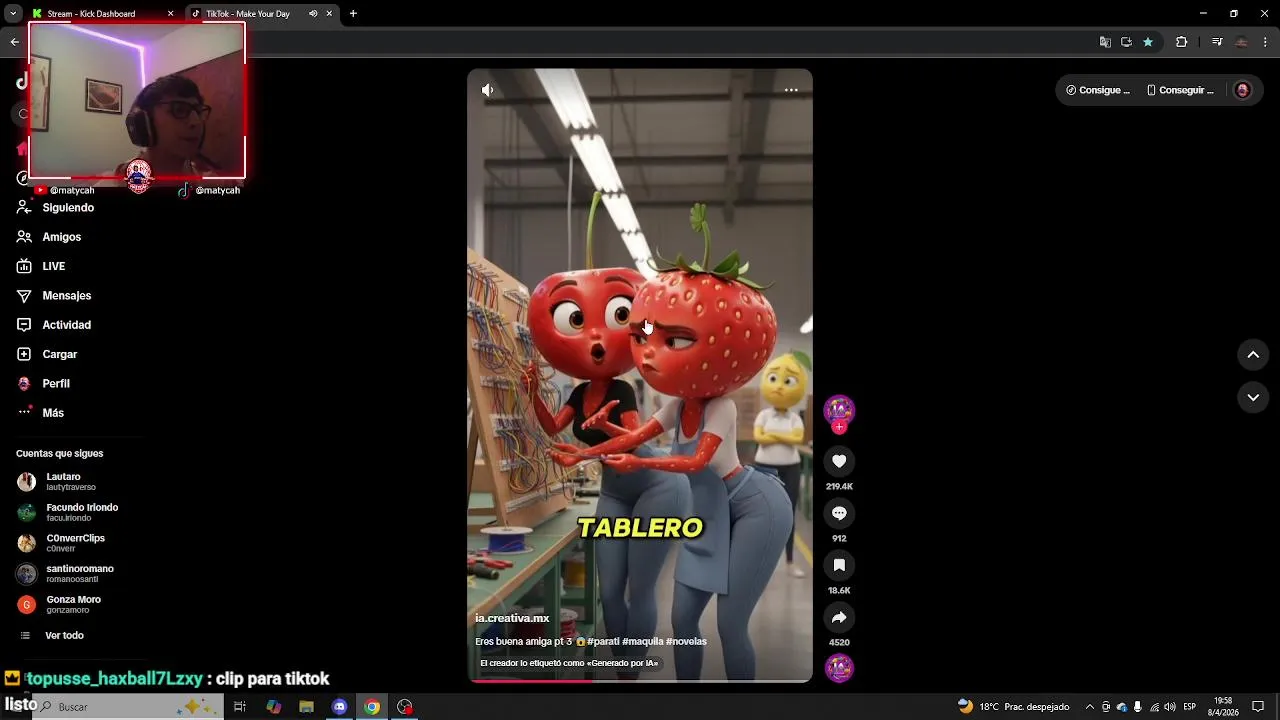The height and width of the screenshot is (720, 1280).
Task: Open the volume control in the system tray
Action: tap(1169, 707)
